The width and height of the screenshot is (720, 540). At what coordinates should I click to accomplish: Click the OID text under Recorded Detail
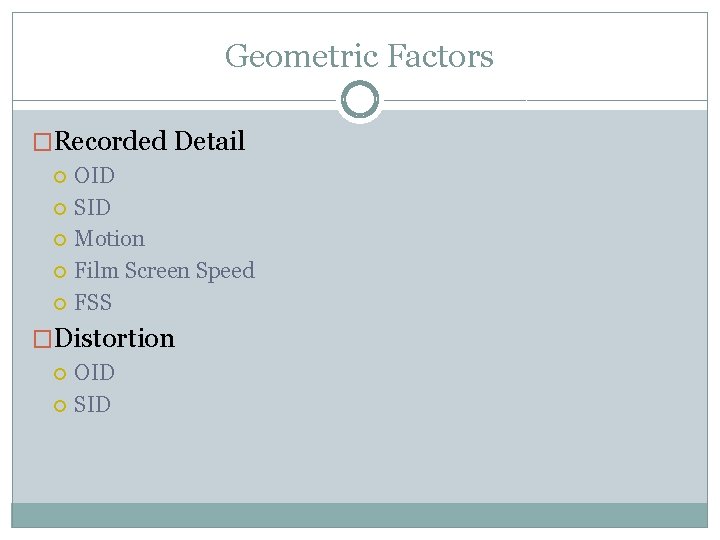(x=94, y=175)
